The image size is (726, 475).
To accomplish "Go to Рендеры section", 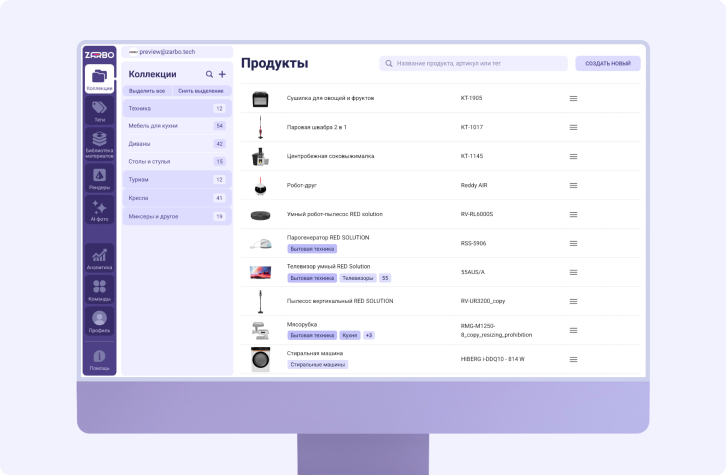I will pyautogui.click(x=99, y=179).
